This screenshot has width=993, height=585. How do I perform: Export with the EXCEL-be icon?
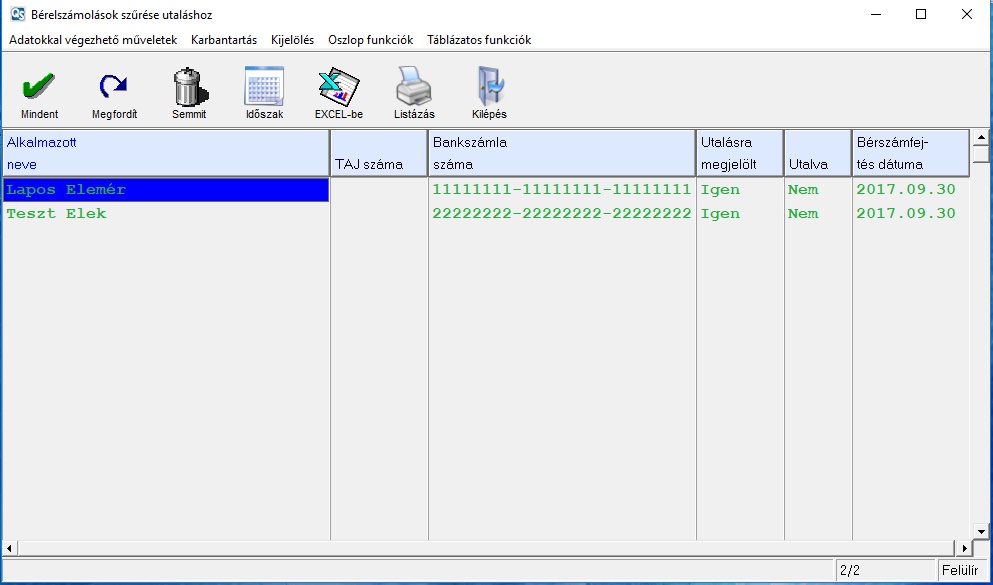[338, 88]
